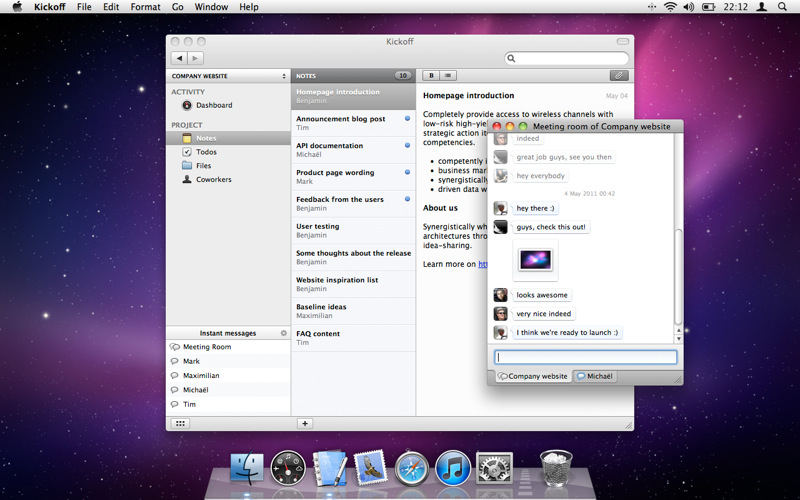Focus the search field in Kickoff window
The image size is (800, 500).
(567, 58)
